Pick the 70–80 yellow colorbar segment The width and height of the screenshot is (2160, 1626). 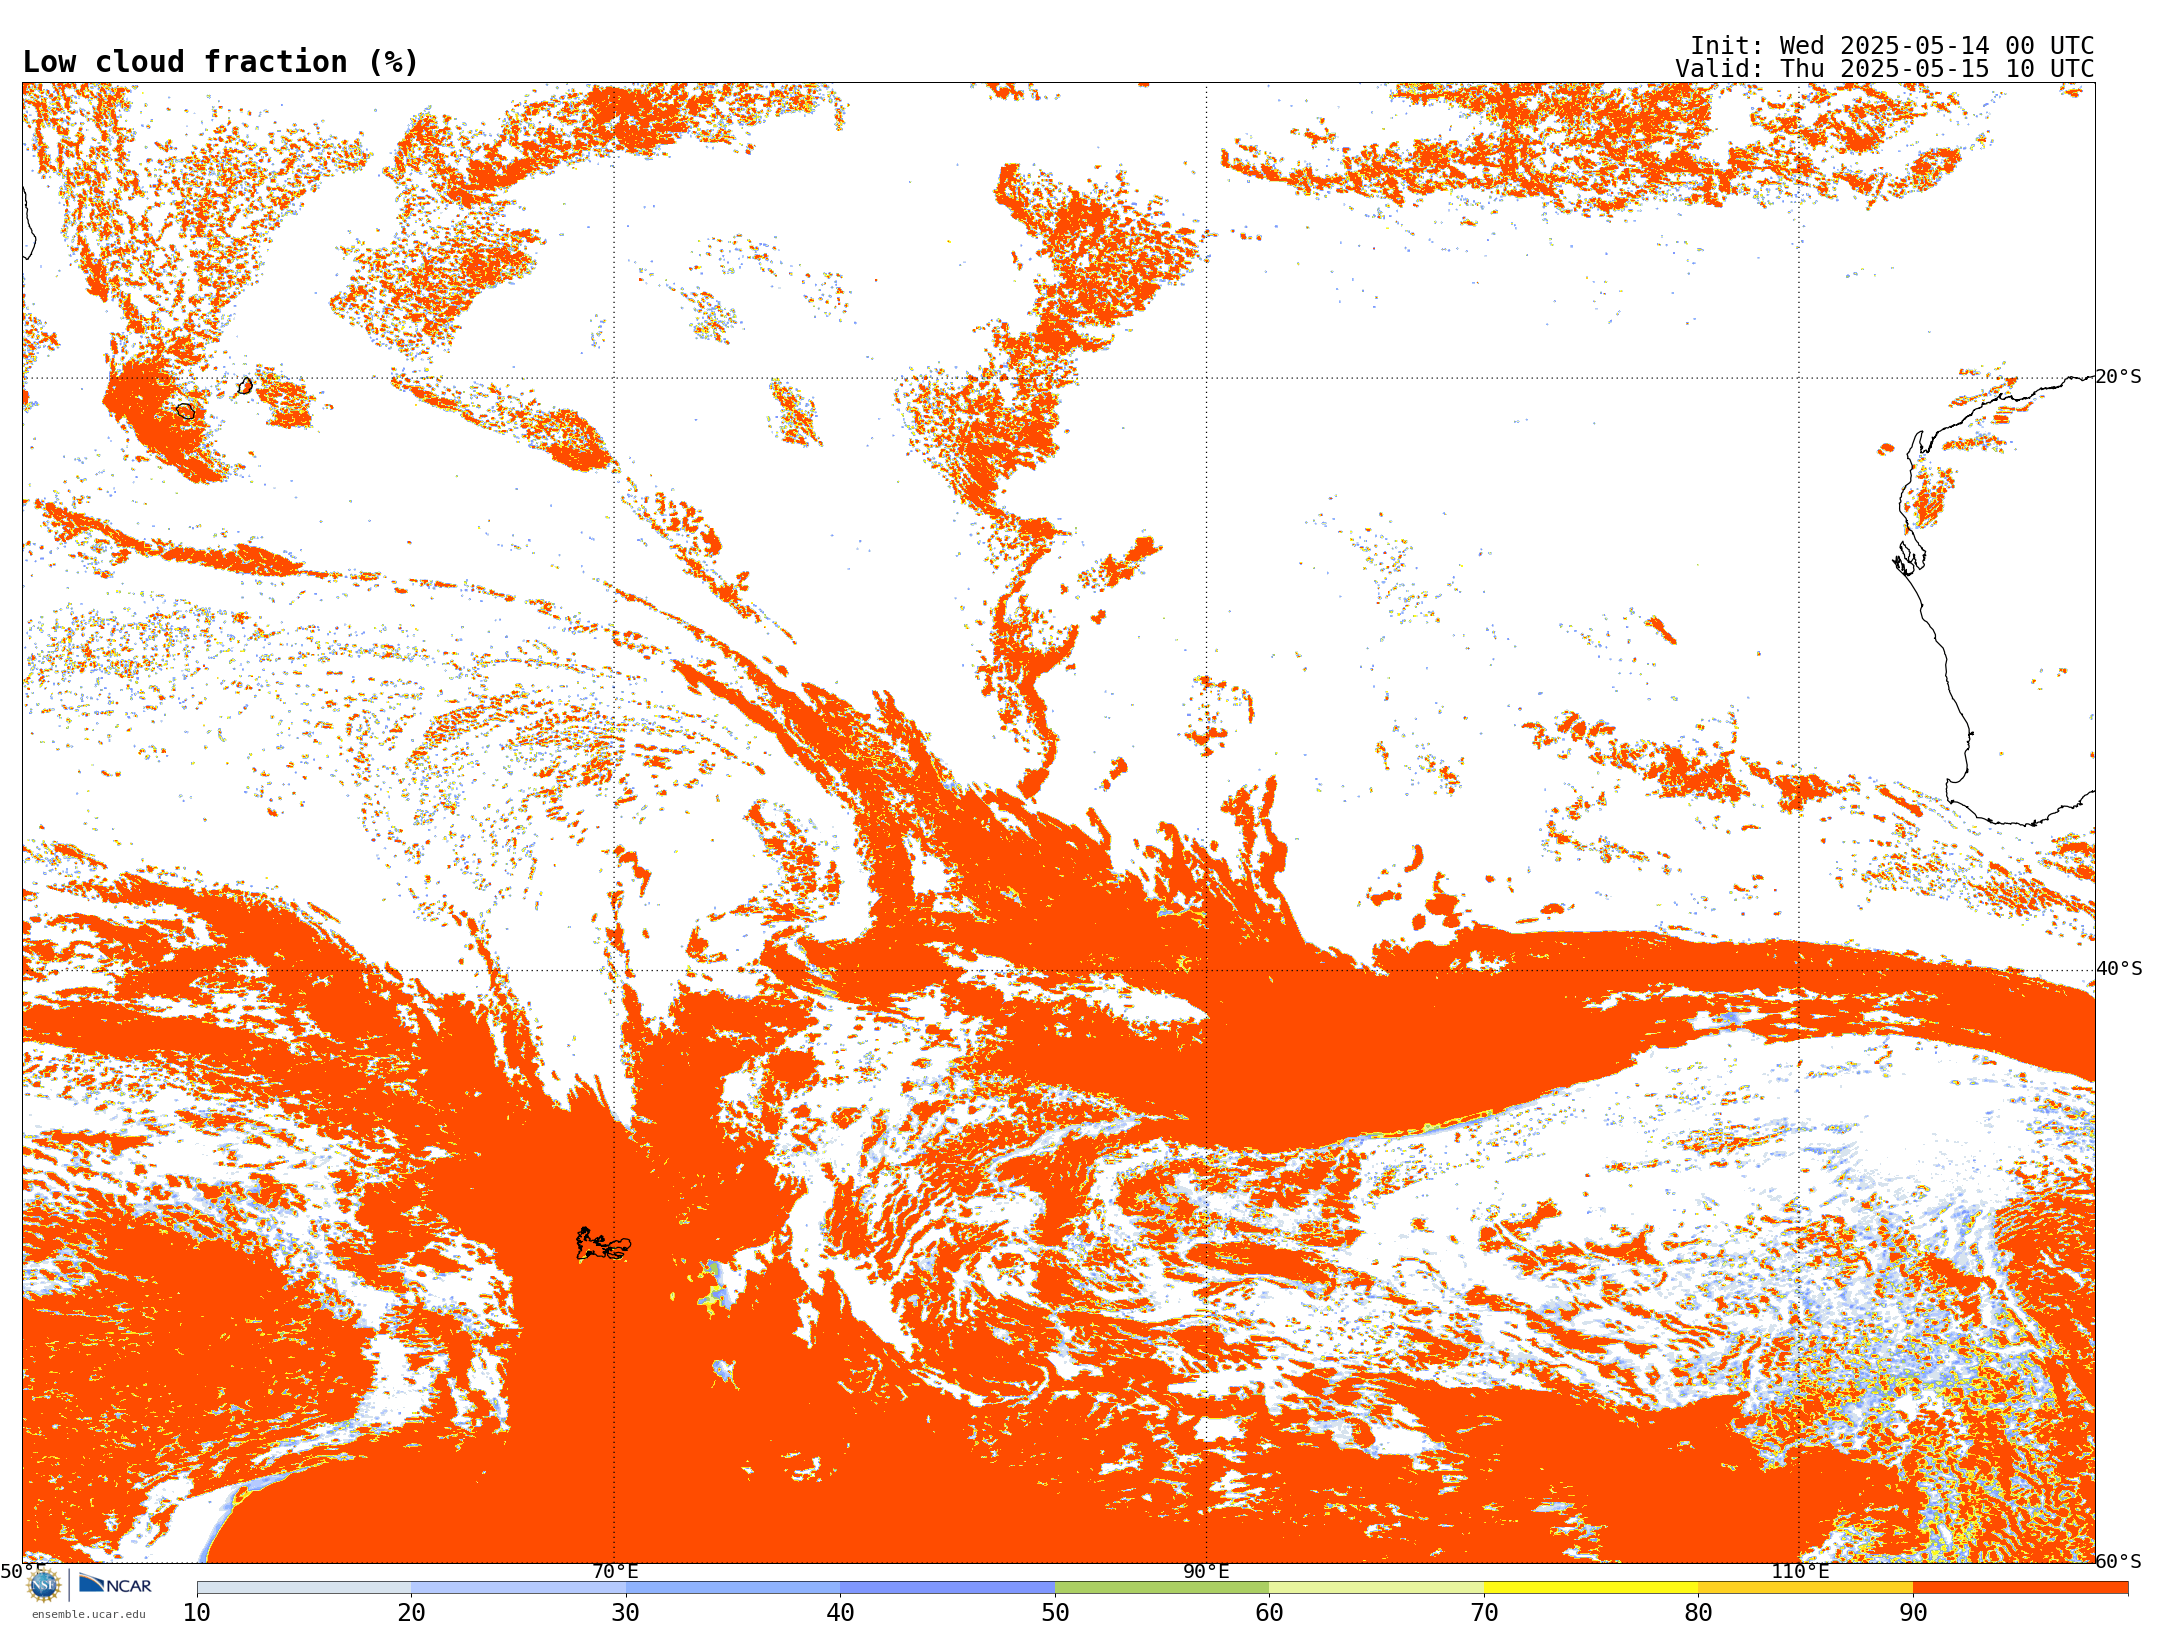click(1591, 1588)
